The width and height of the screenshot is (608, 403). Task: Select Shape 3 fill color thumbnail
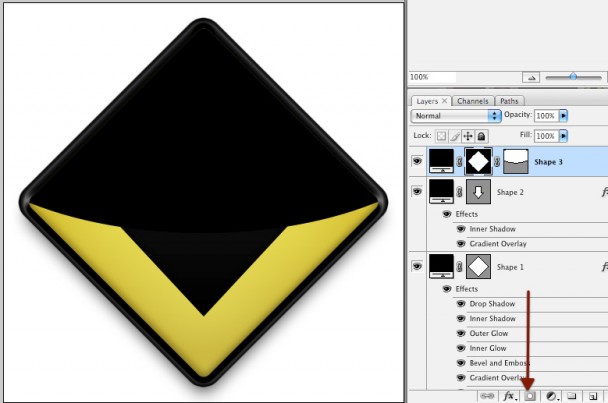[441, 161]
